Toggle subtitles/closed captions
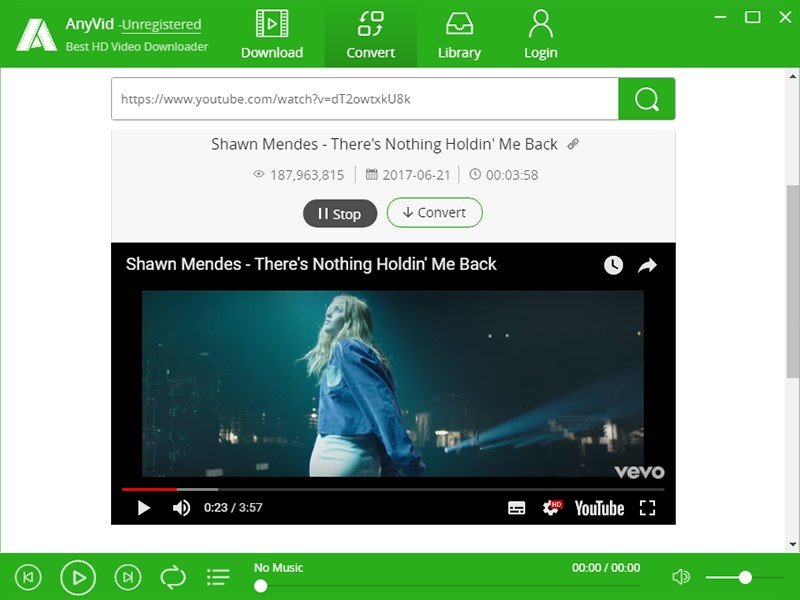 (x=516, y=508)
